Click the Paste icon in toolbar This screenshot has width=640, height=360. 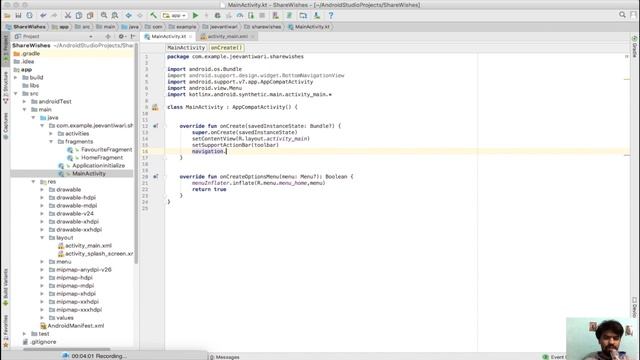[90, 16]
